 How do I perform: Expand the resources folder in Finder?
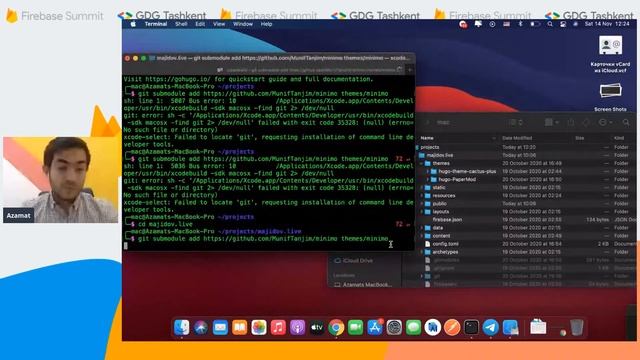click(422, 196)
